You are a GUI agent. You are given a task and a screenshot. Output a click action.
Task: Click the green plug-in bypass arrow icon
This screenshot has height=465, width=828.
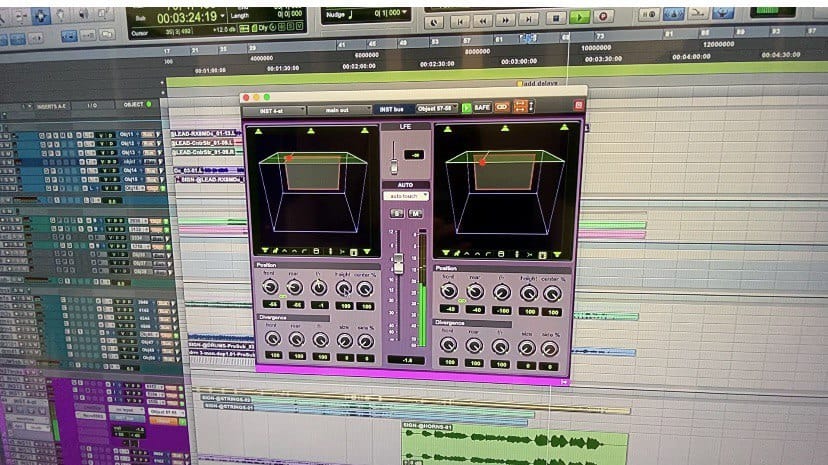tap(466, 107)
